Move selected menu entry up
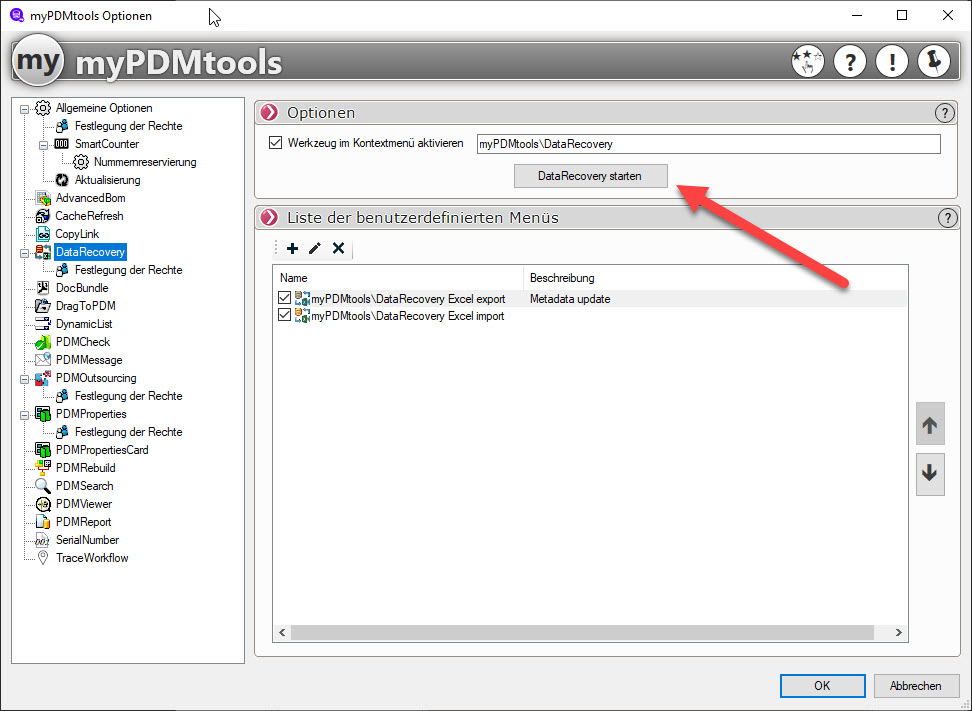972x711 pixels. click(x=930, y=424)
